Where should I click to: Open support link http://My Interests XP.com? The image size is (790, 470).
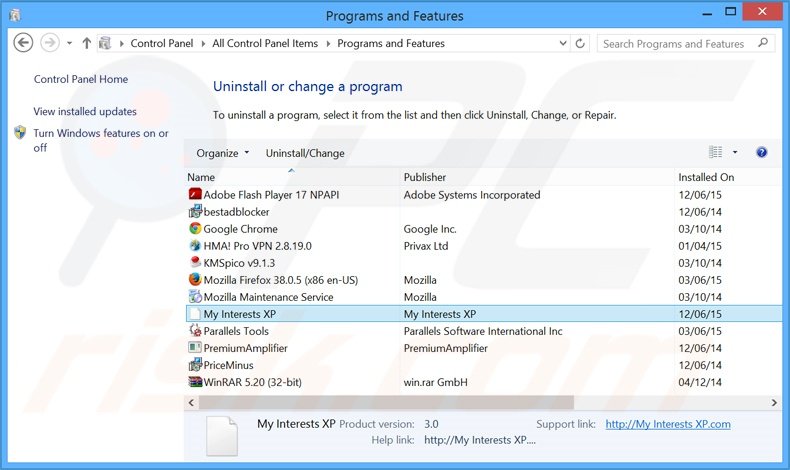pos(668,424)
